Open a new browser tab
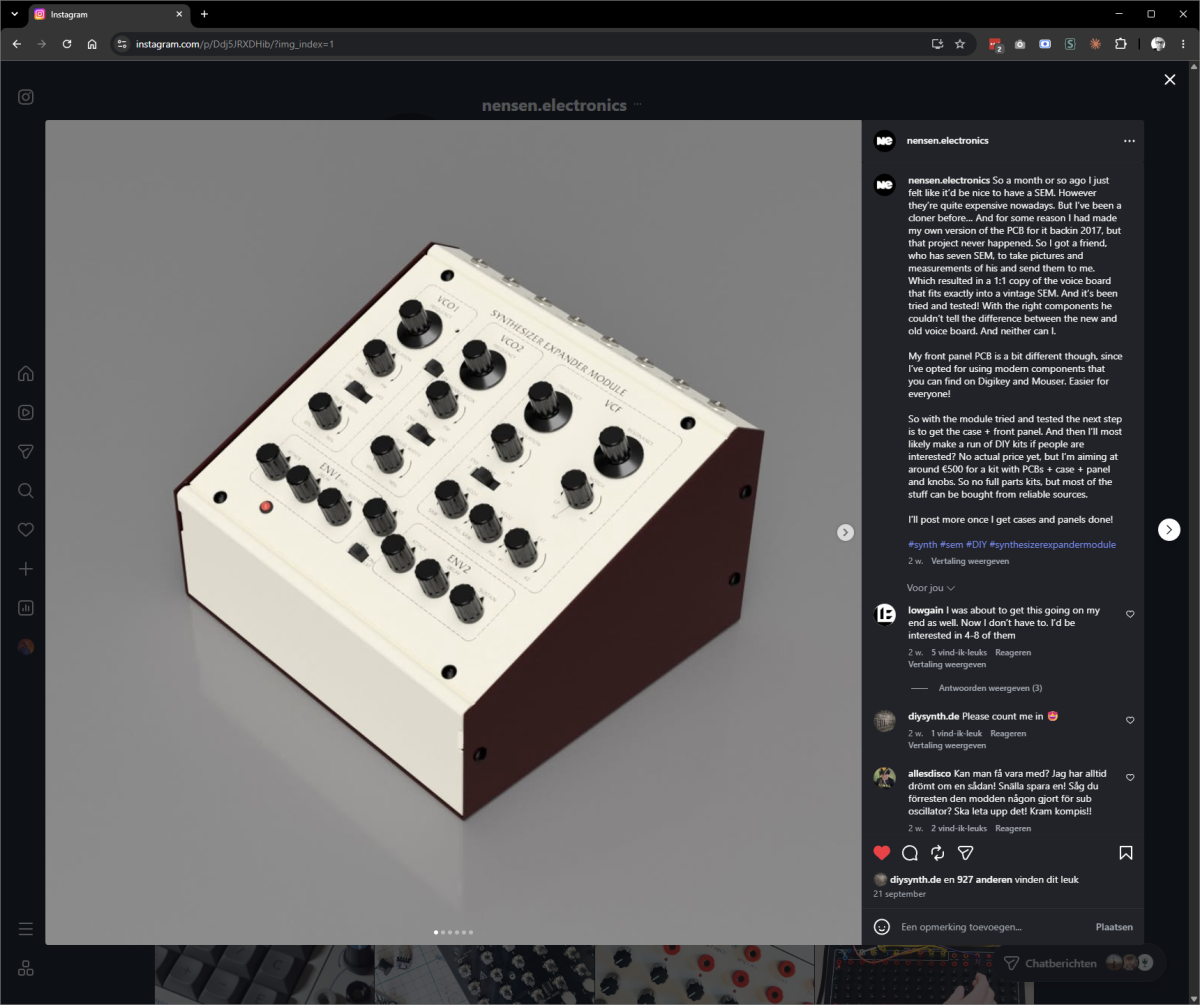Viewport: 1200px width, 1005px height. click(204, 14)
